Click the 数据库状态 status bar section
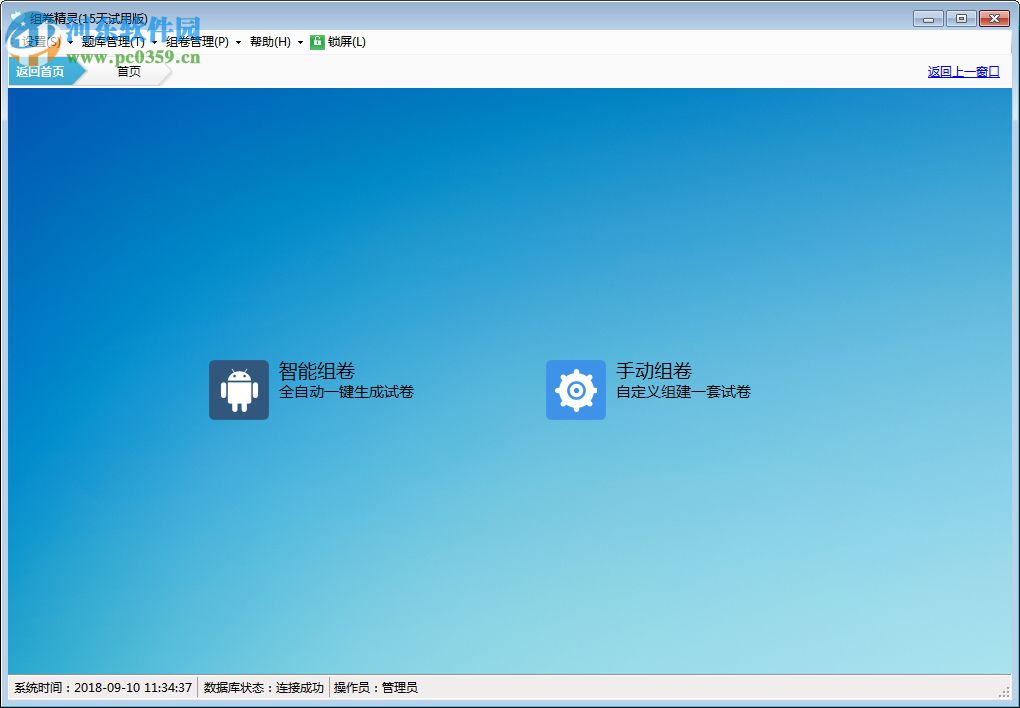The height and width of the screenshot is (708, 1020). pyautogui.click(x=262, y=688)
